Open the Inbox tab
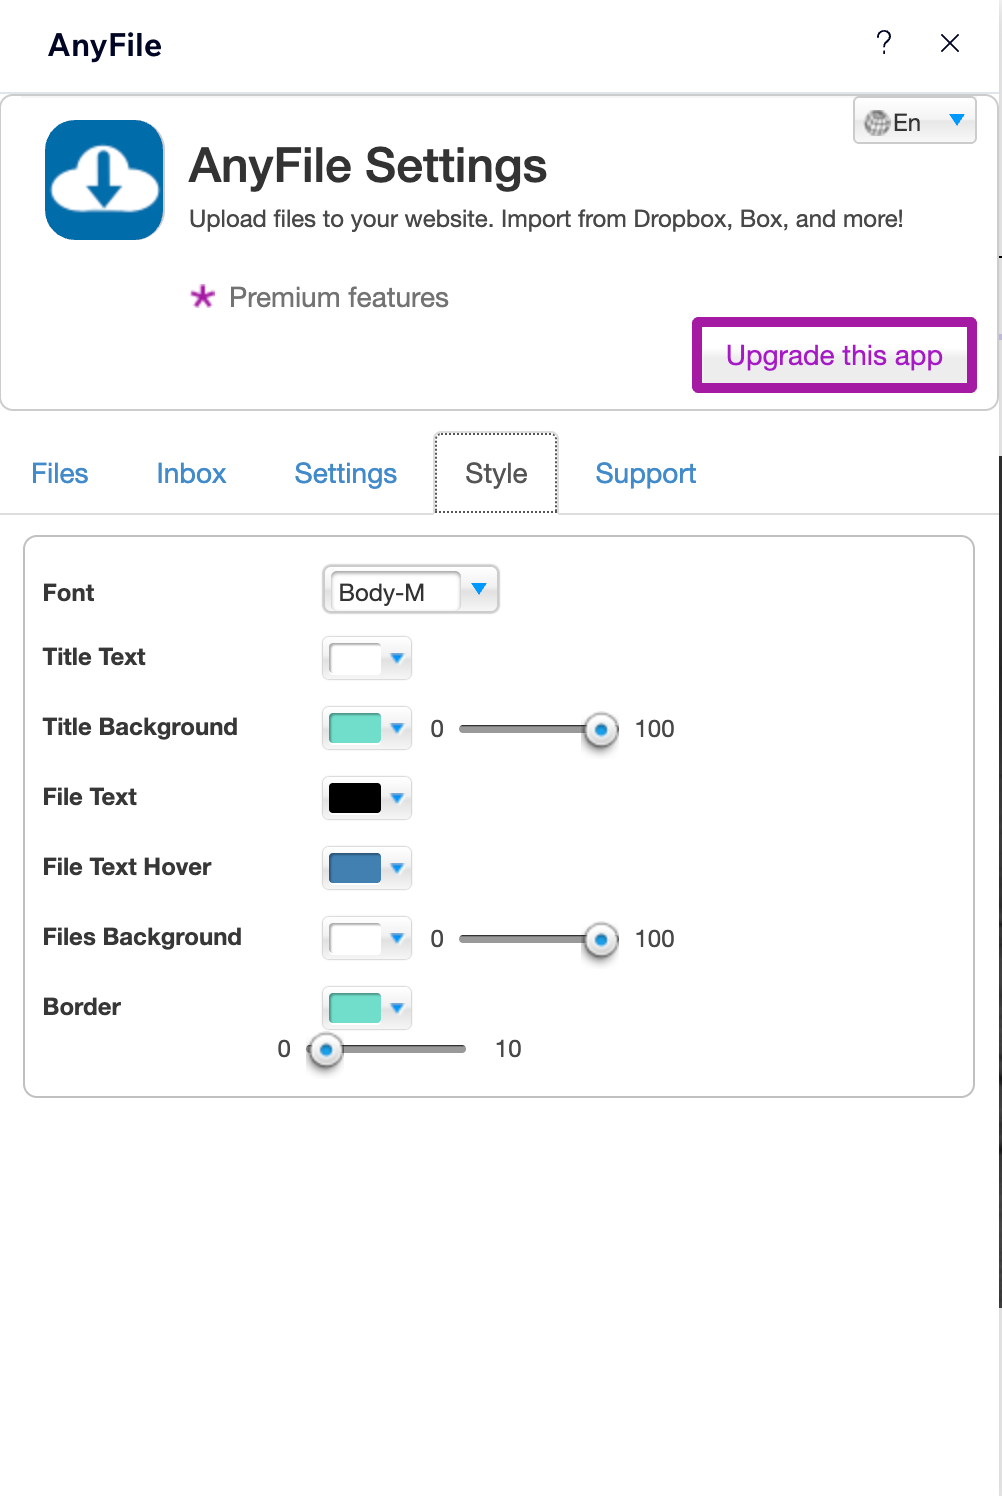 pyautogui.click(x=191, y=473)
